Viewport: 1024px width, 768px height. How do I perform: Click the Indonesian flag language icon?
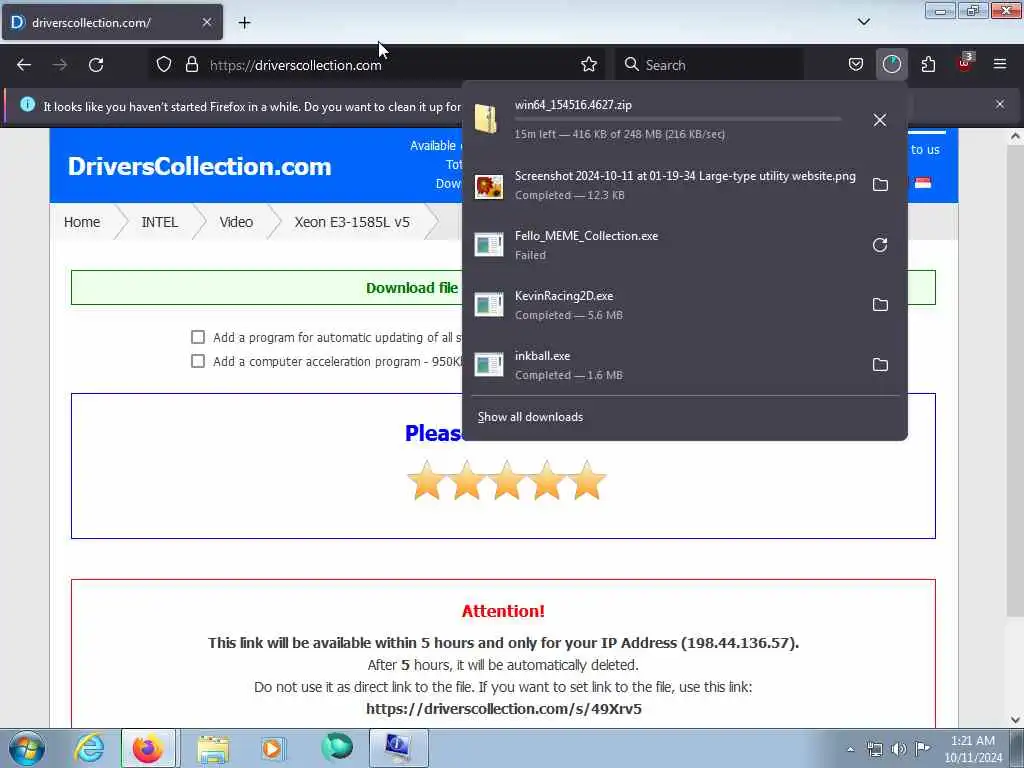pyautogui.click(x=923, y=184)
